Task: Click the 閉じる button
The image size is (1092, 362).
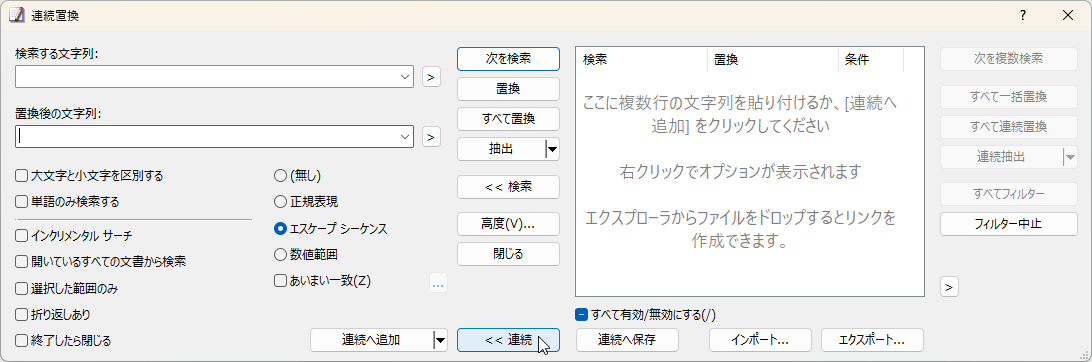Action: [508, 253]
